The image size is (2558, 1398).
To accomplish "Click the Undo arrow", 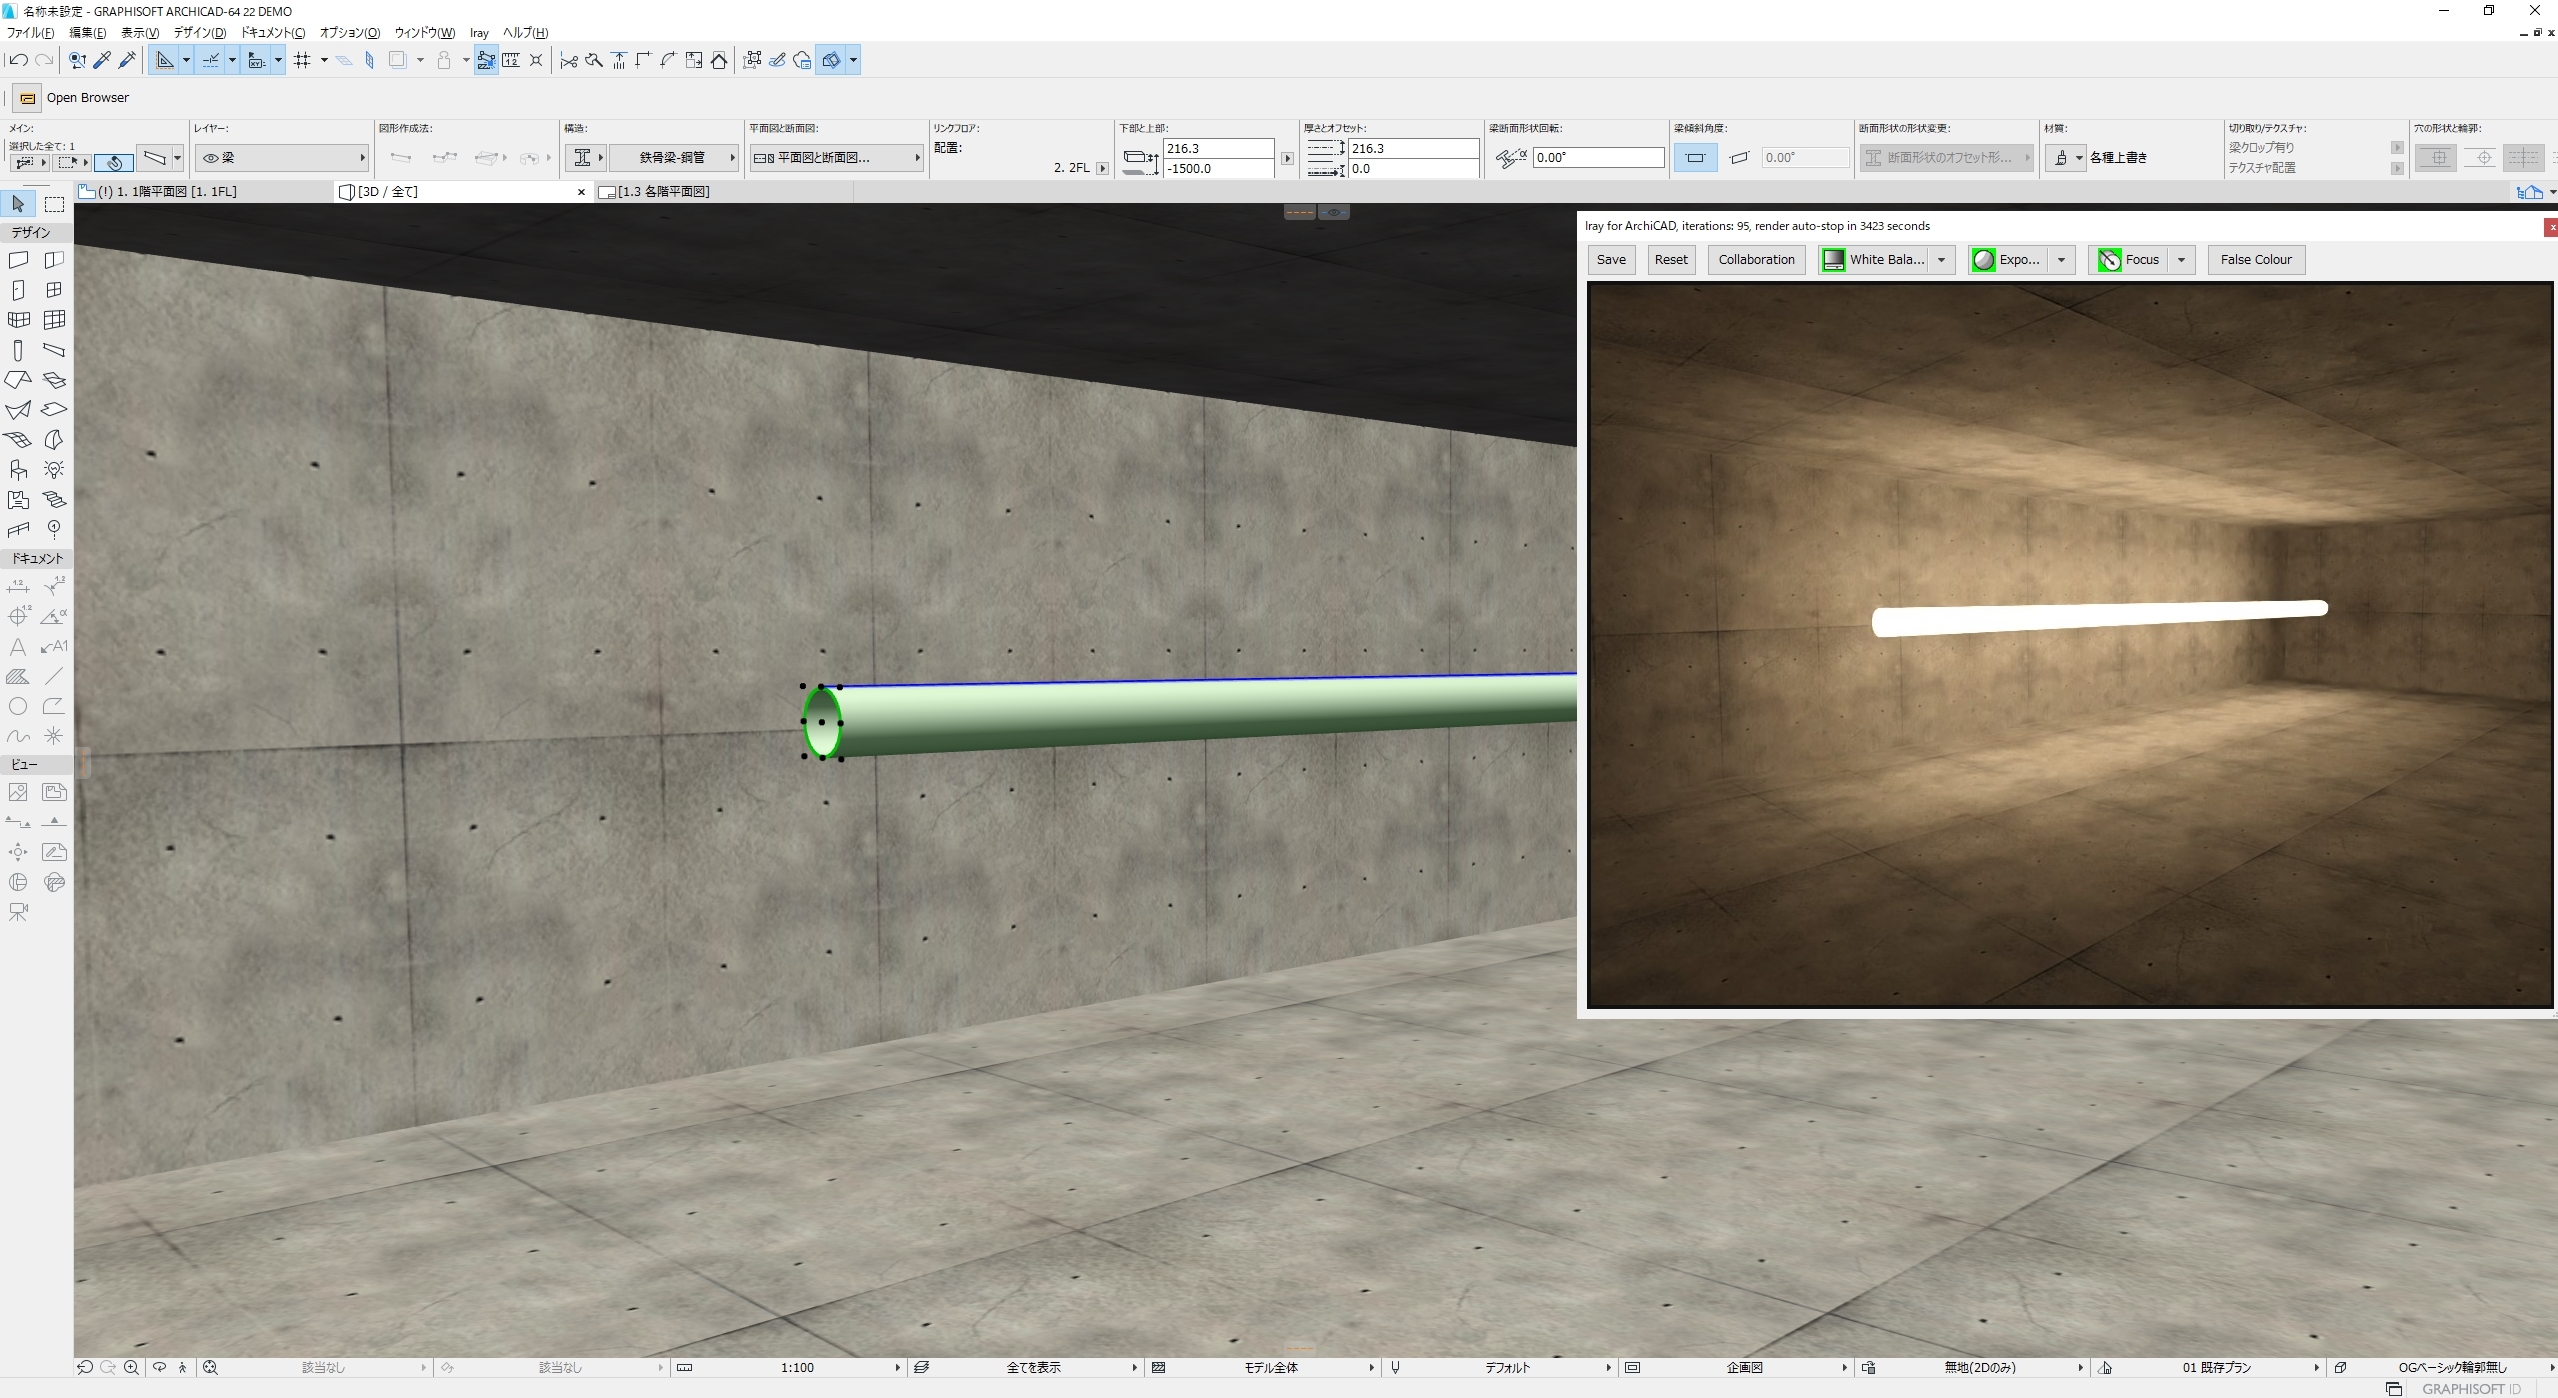I will 18,60.
